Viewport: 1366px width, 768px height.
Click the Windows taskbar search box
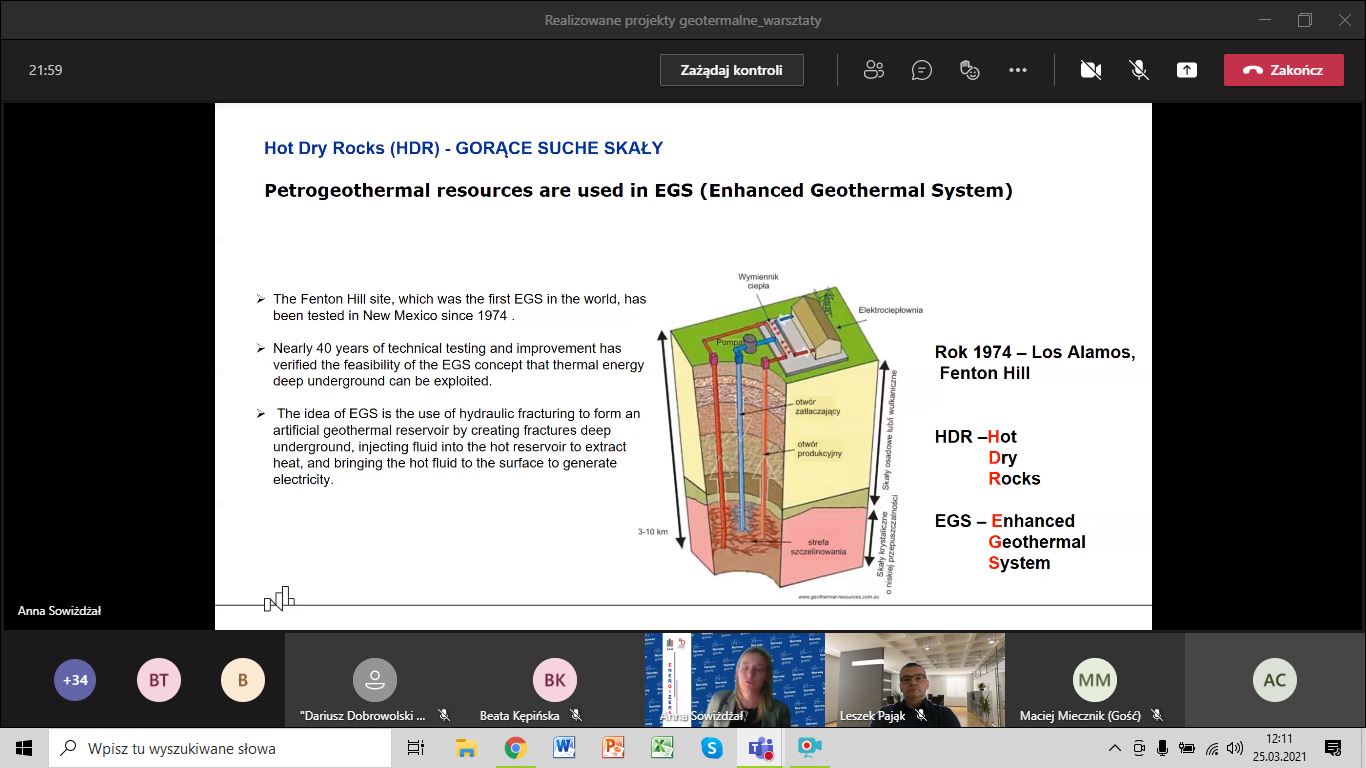[219, 748]
